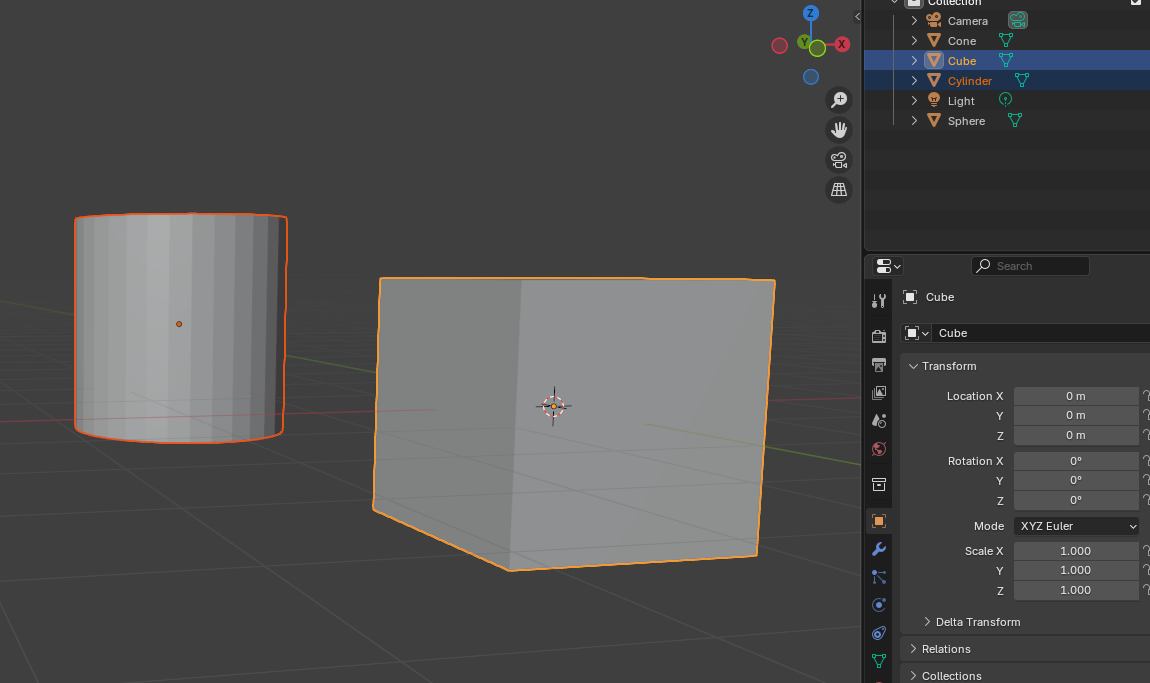The width and height of the screenshot is (1150, 683).
Task: Open the View Layer properties tab
Action: [879, 392]
